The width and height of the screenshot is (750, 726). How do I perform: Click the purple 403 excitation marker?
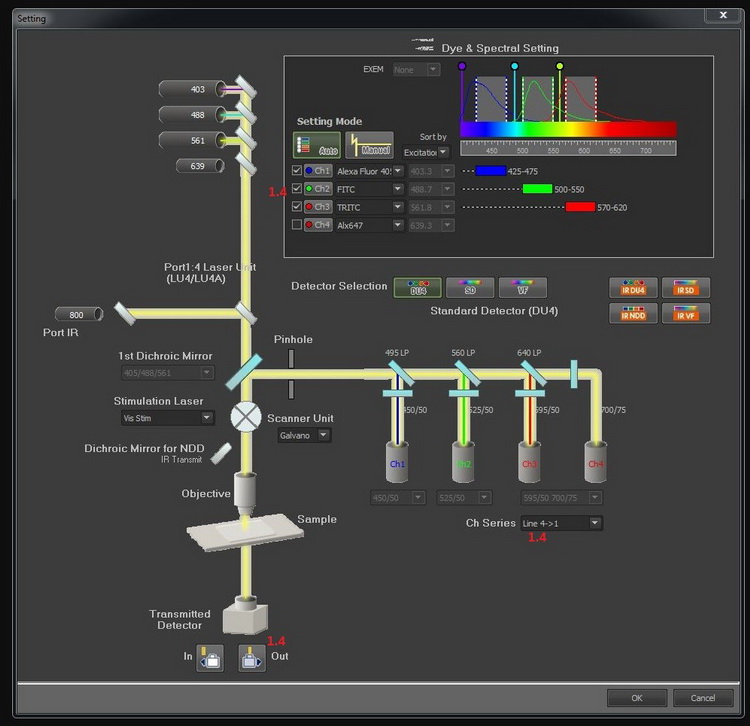(x=462, y=66)
